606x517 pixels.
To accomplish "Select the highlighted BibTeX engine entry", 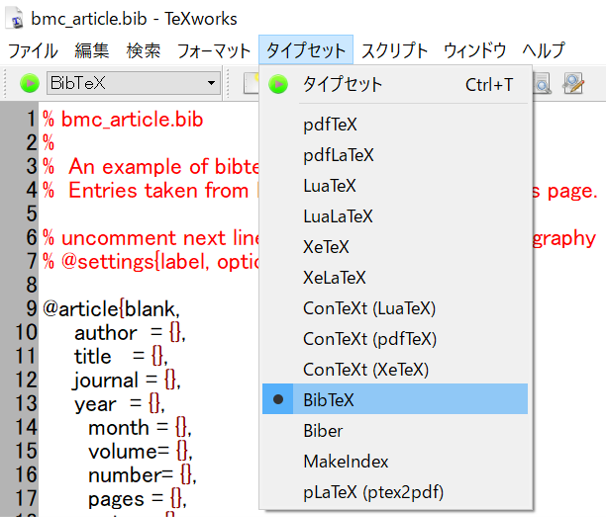I will click(395, 399).
